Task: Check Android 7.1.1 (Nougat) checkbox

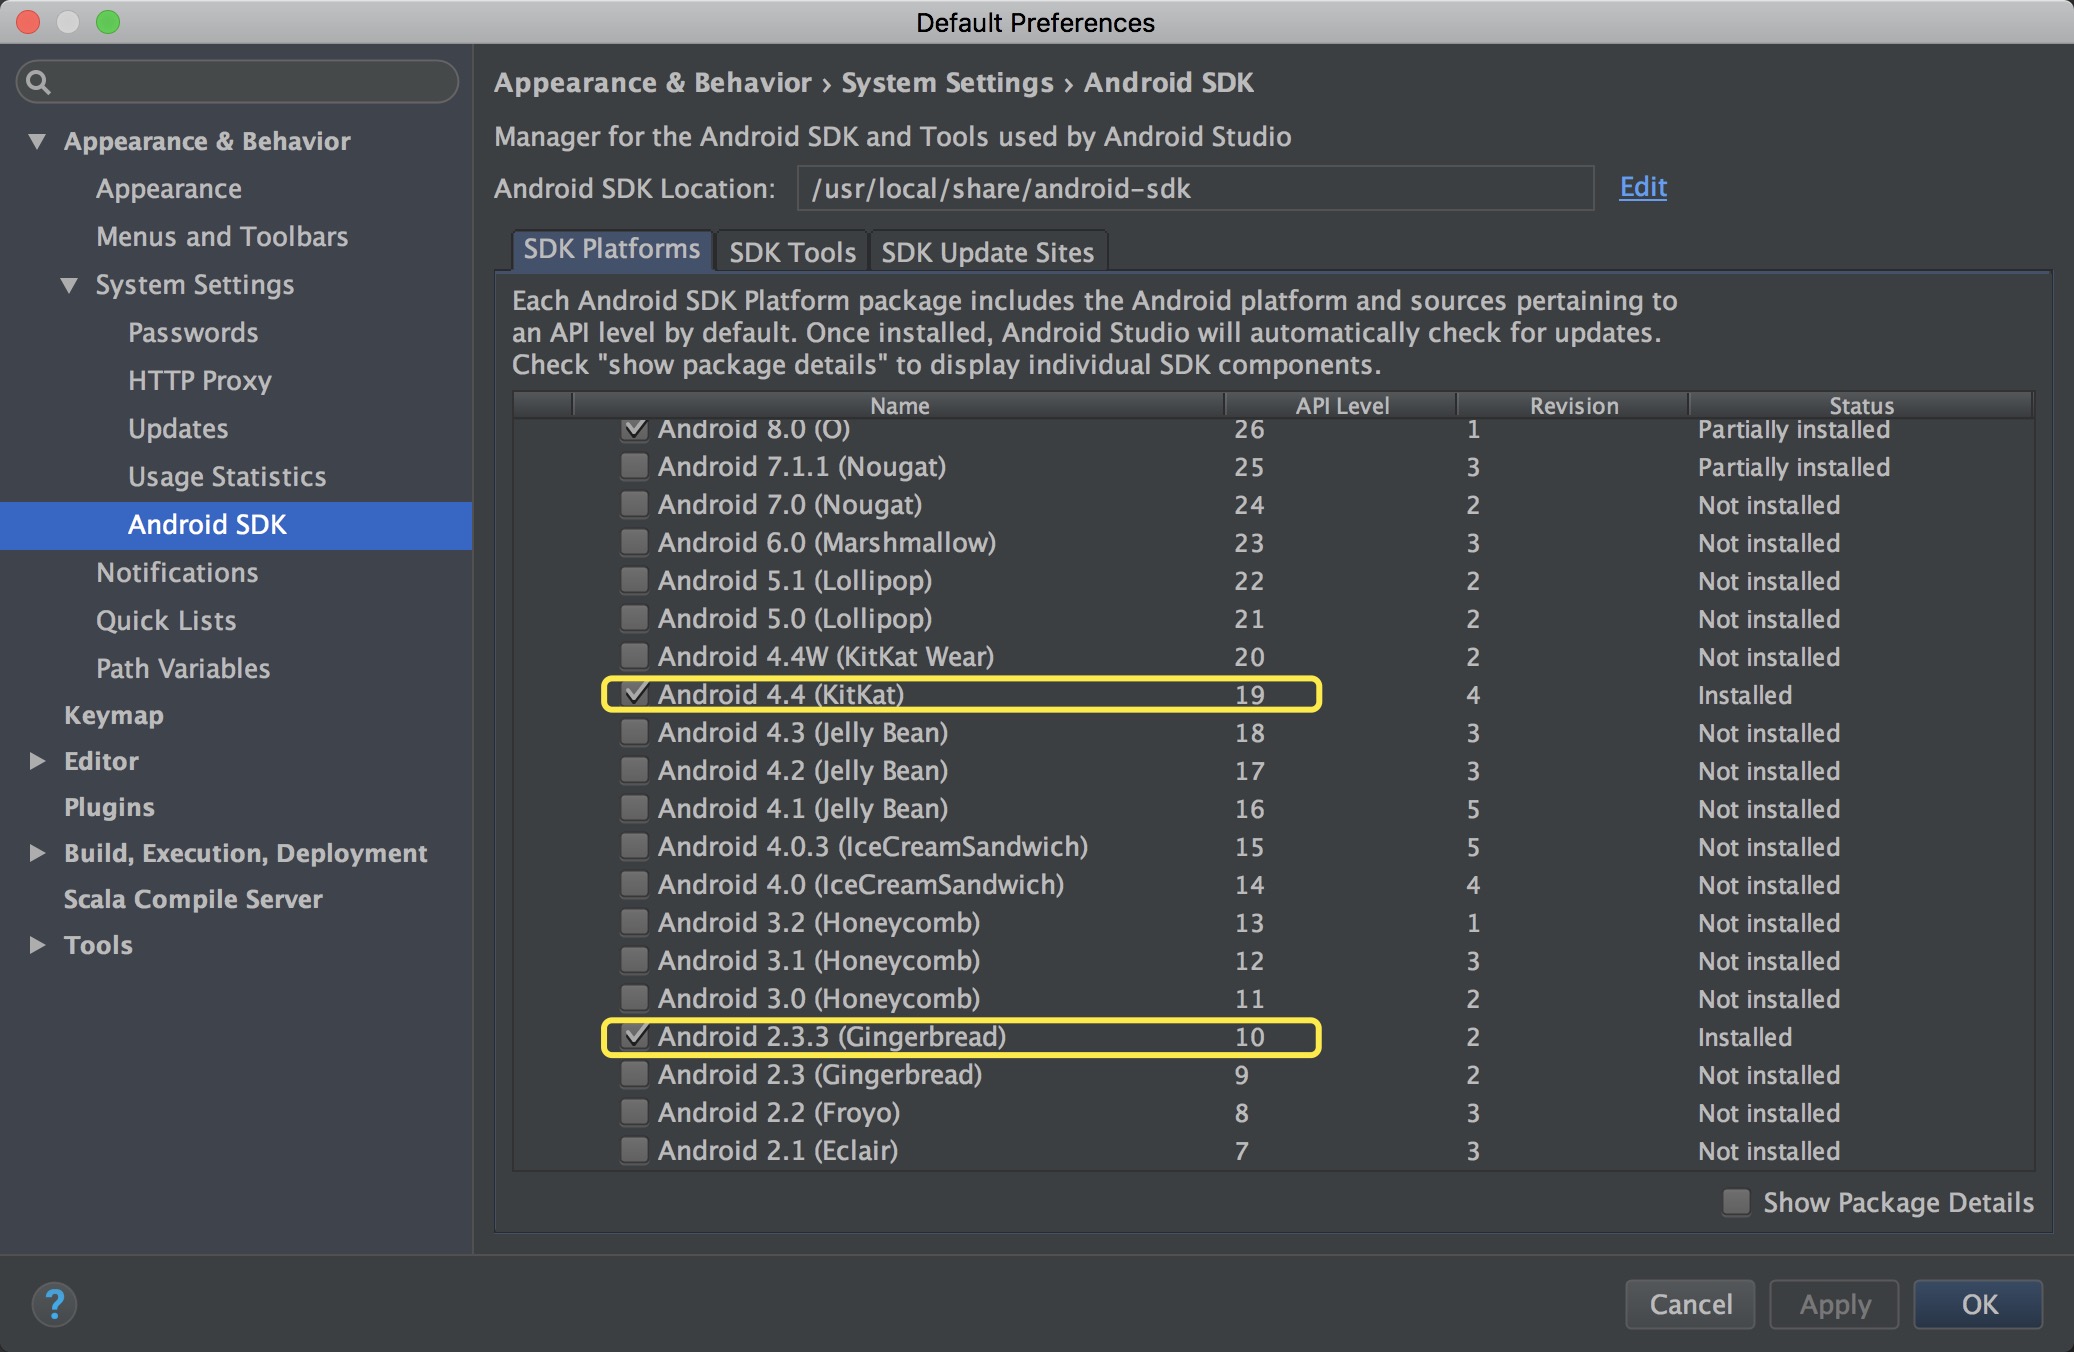Action: [634, 467]
